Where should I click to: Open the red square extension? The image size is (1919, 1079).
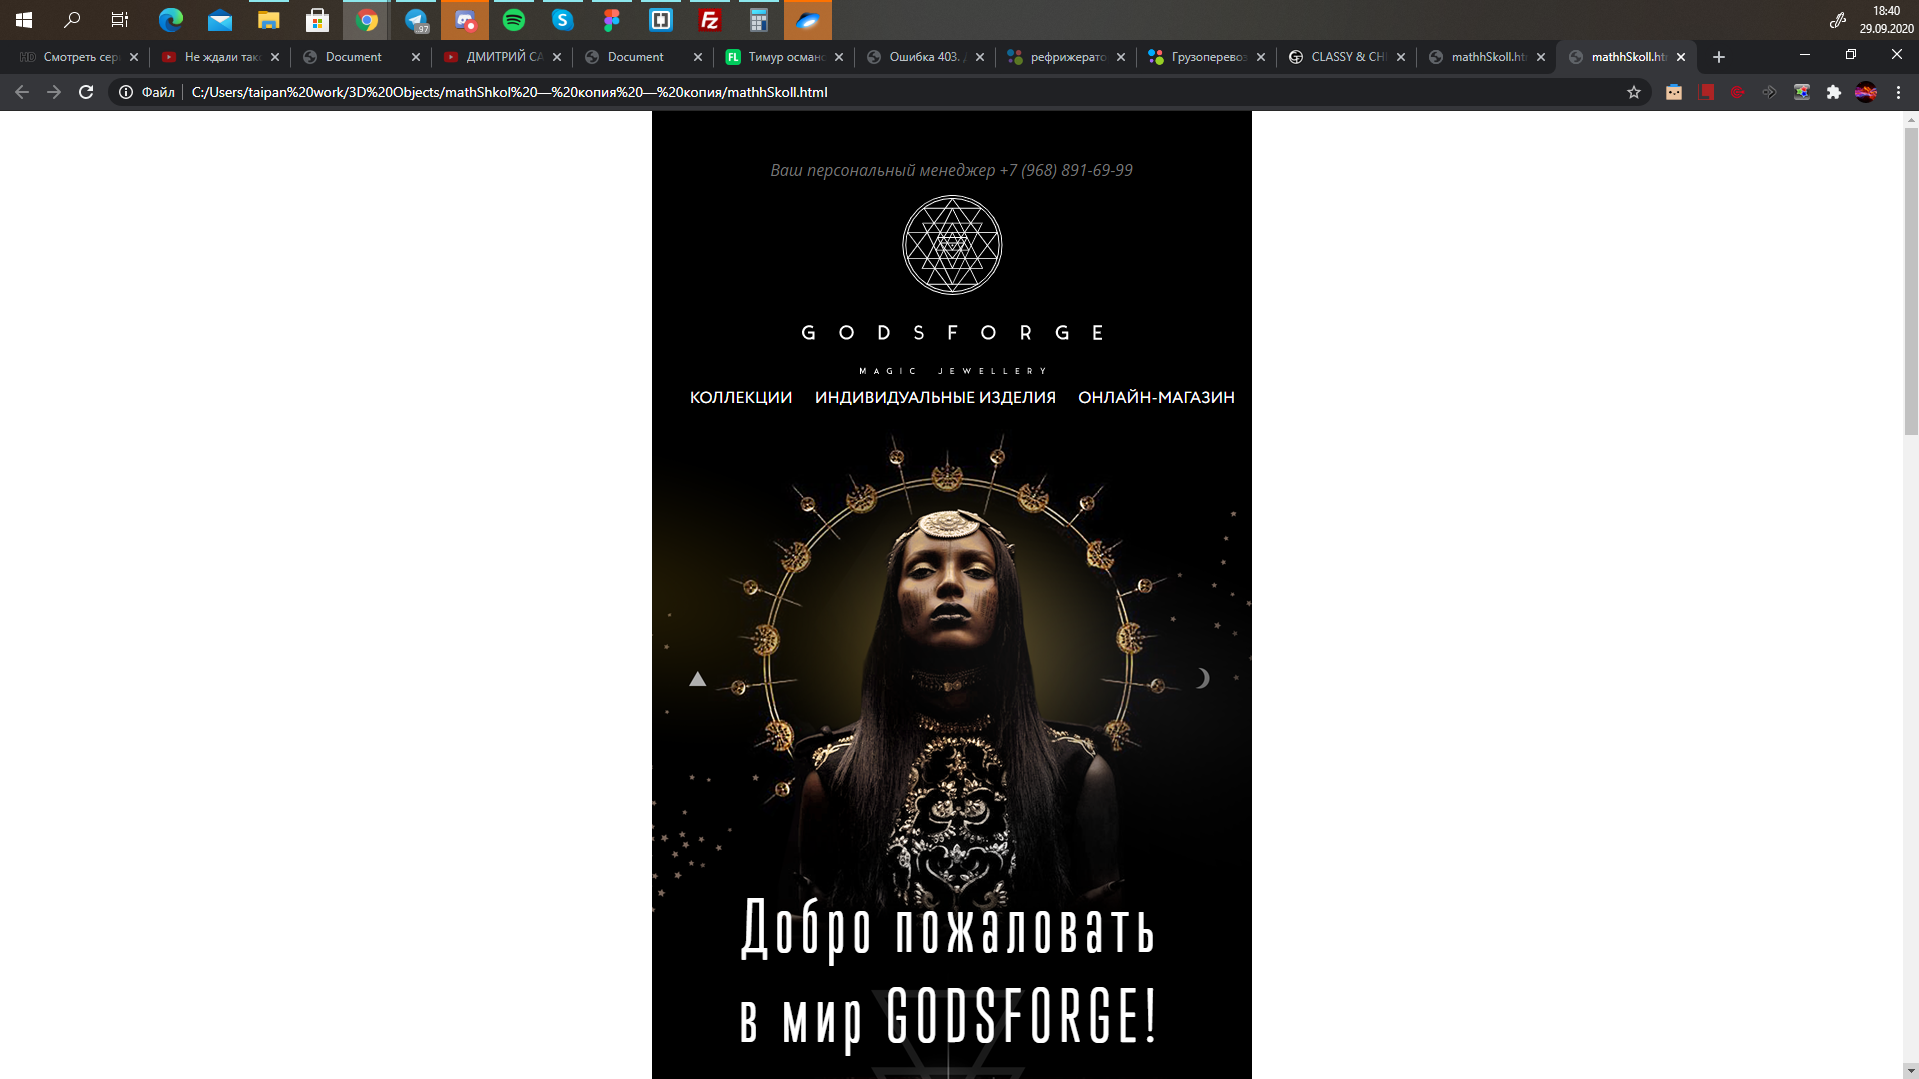tap(1706, 92)
